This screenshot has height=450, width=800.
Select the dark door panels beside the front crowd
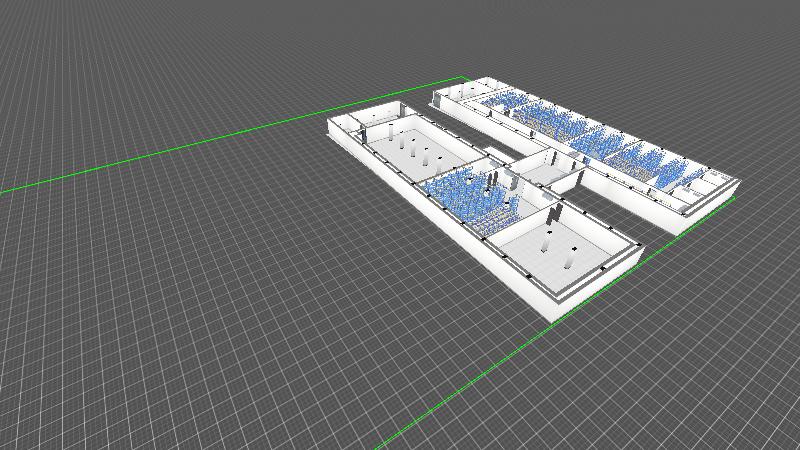click(x=512, y=183)
